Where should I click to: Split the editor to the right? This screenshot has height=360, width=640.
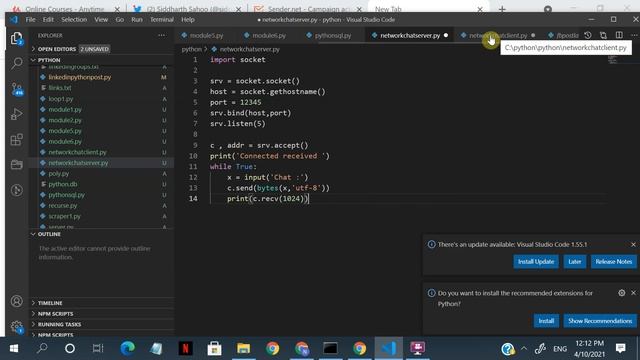tap(619, 36)
